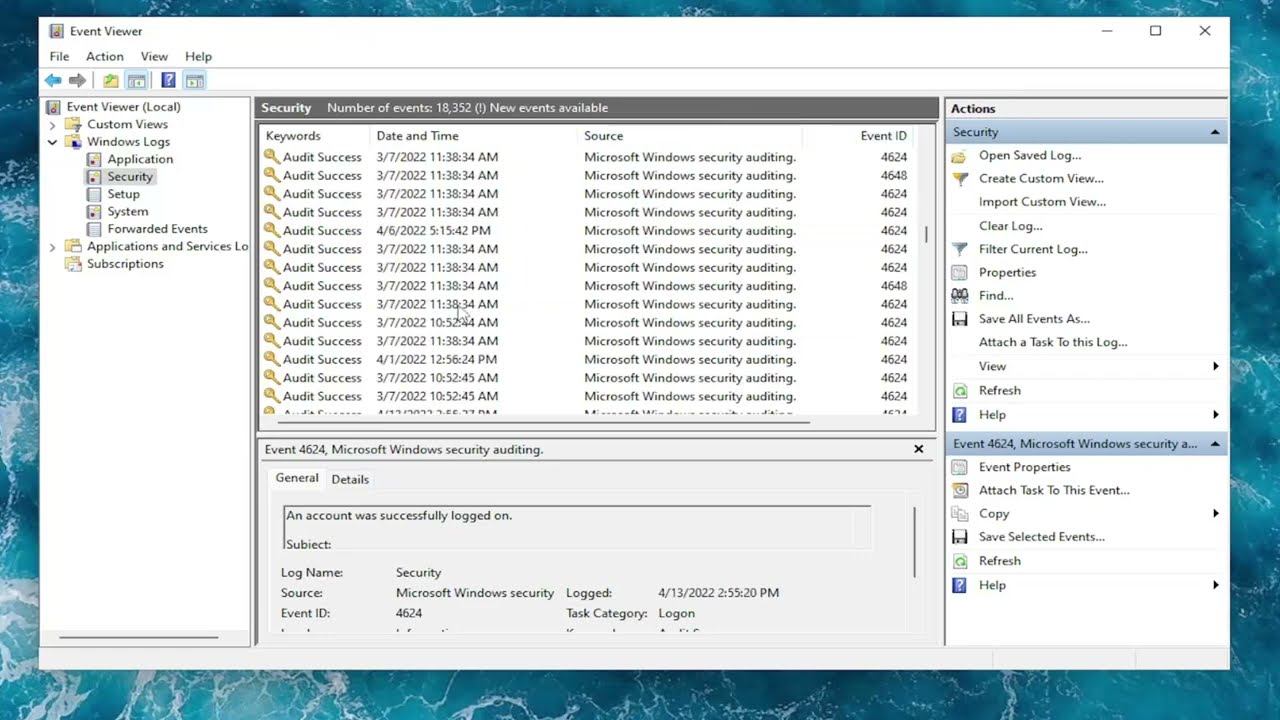Select the event dated 4/6/2022 5:15:42 PM
The height and width of the screenshot is (720, 1280).
pyautogui.click(x=586, y=231)
